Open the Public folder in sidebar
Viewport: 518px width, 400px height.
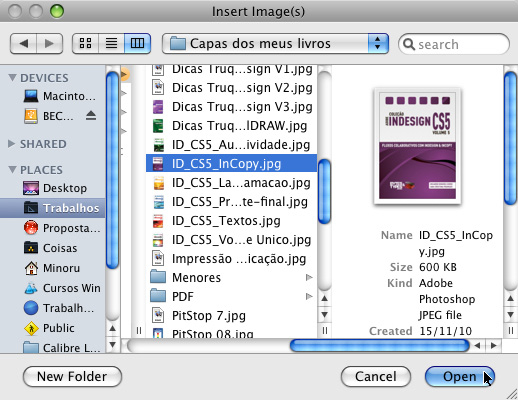(x=49, y=328)
